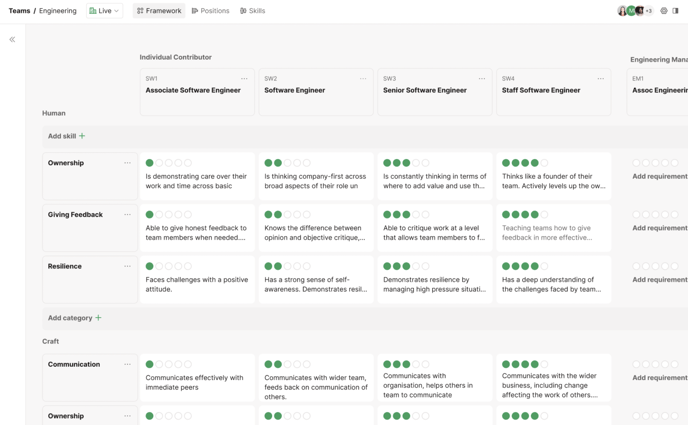Toggle the side panel layout icon

(676, 11)
